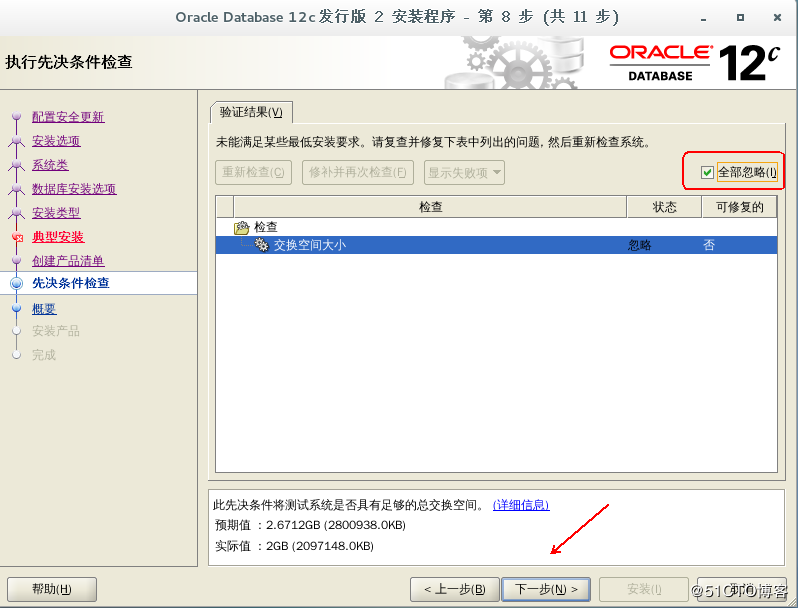This screenshot has width=798, height=608.
Task: Open the 安装选项 step link
Action: 56,140
